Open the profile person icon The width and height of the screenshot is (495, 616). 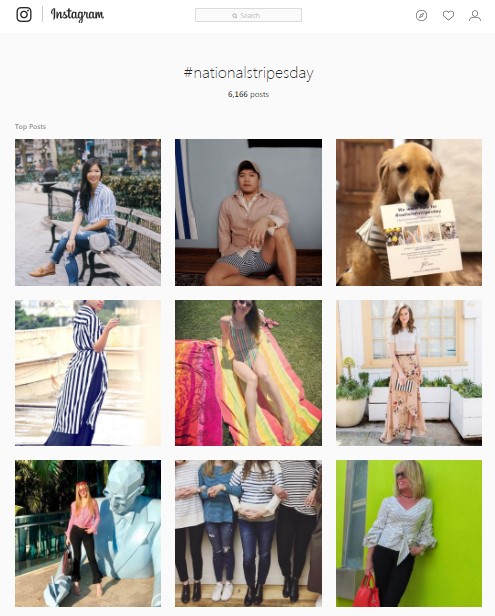[475, 15]
